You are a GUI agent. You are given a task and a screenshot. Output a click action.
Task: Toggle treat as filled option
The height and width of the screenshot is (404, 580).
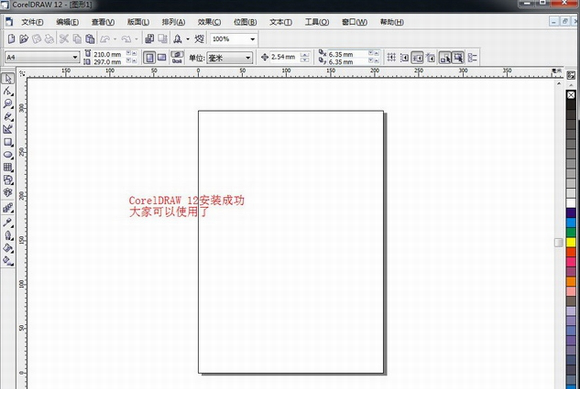tap(458, 57)
